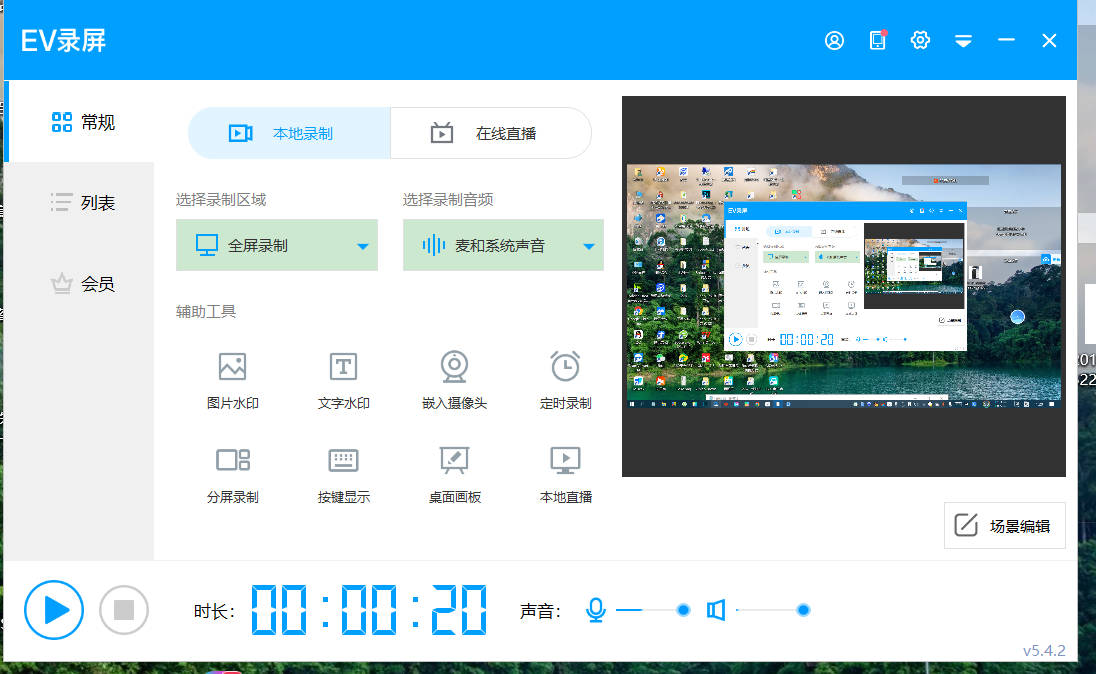Toggle the system speaker sound icon
Viewport: 1096px width, 674px height.
click(716, 610)
